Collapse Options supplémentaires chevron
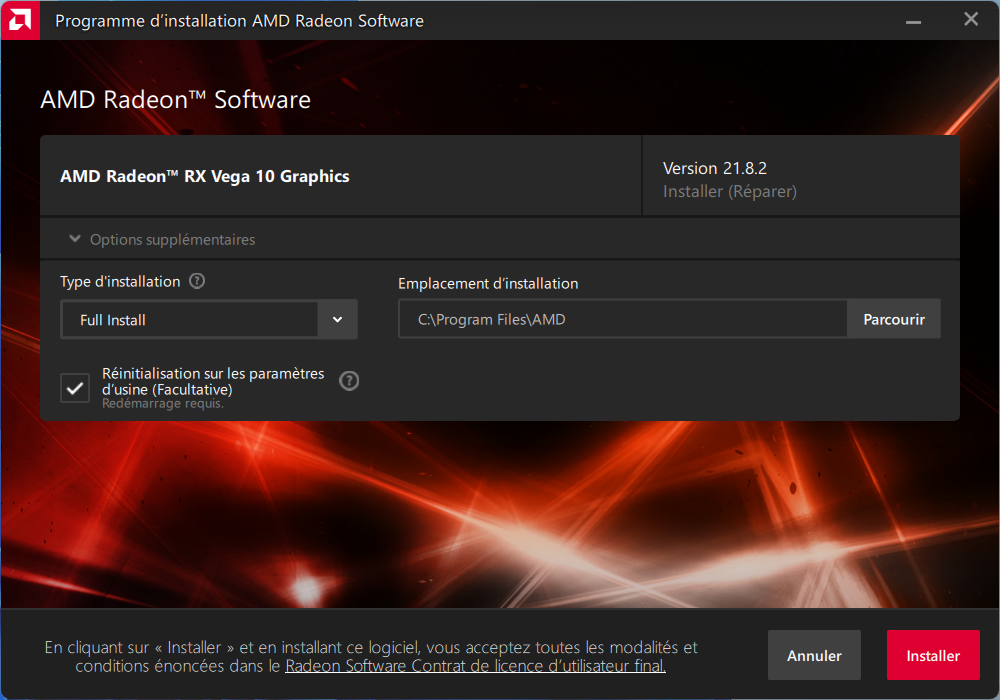 pos(75,239)
